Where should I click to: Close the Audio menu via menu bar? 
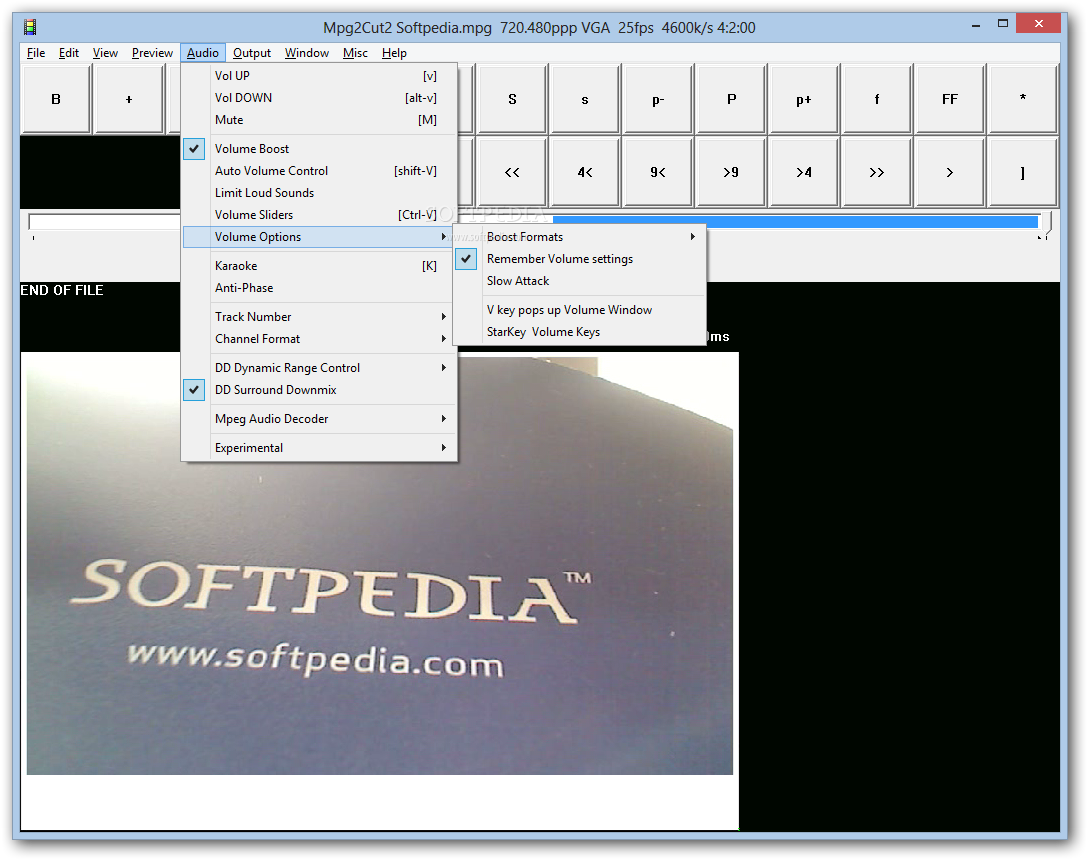[203, 53]
